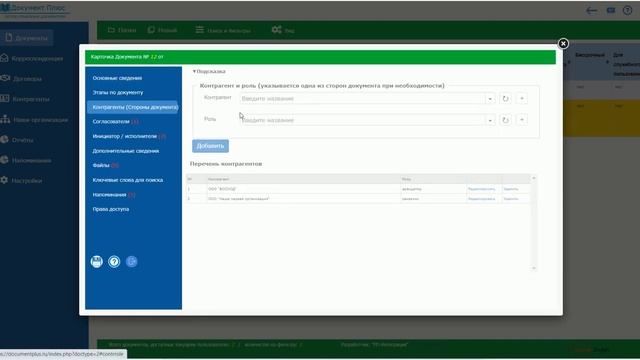The width and height of the screenshot is (640, 360).
Task: Switch to Ключевые слова для поиска tab
Action: 128,180
